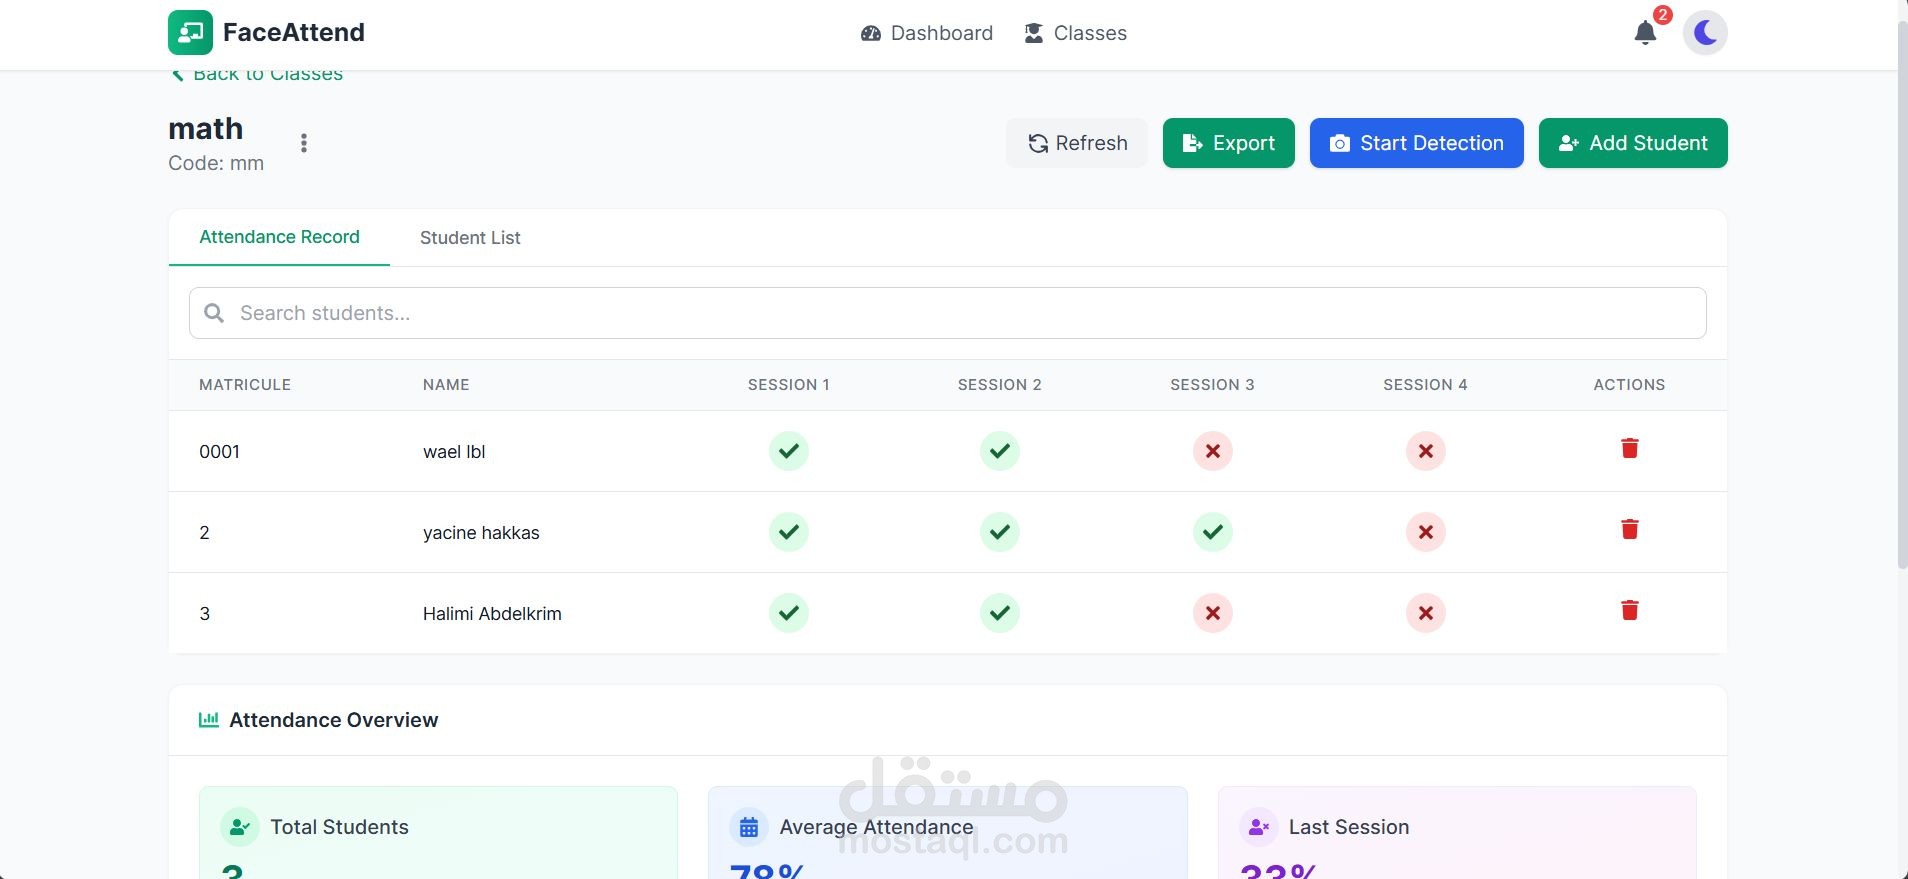Click the FaceAttend logo icon

coord(190,32)
